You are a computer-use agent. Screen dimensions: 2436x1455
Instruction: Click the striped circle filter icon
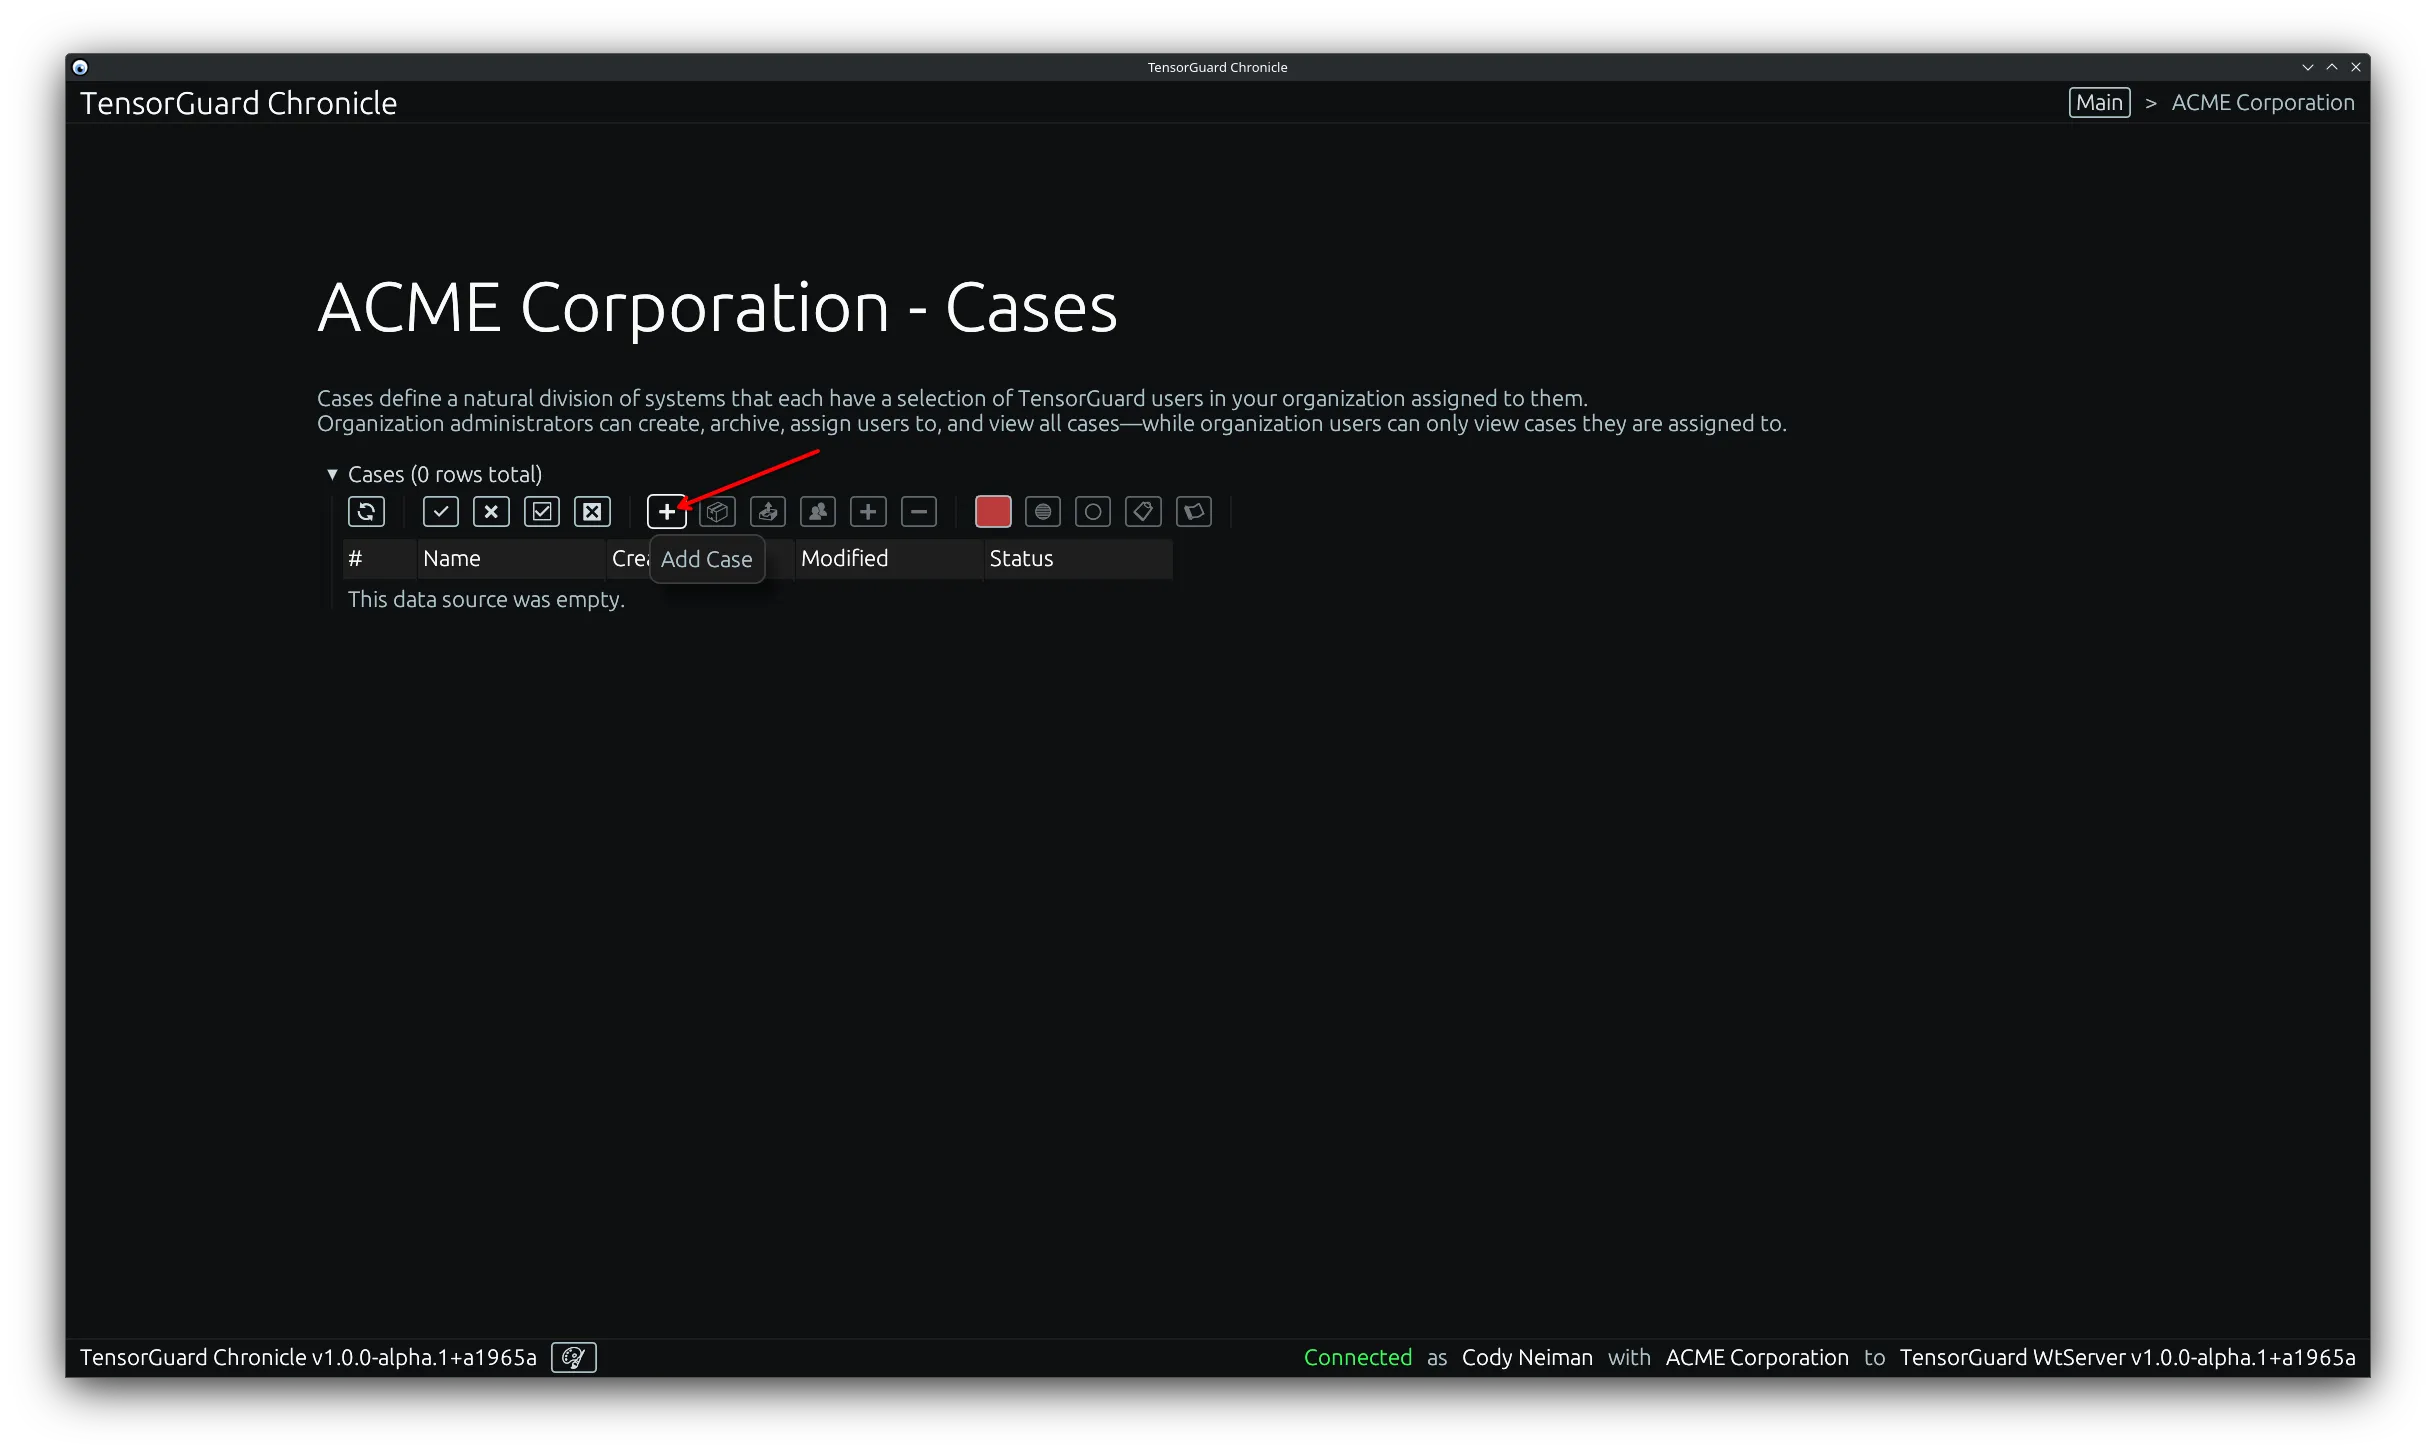point(1042,511)
